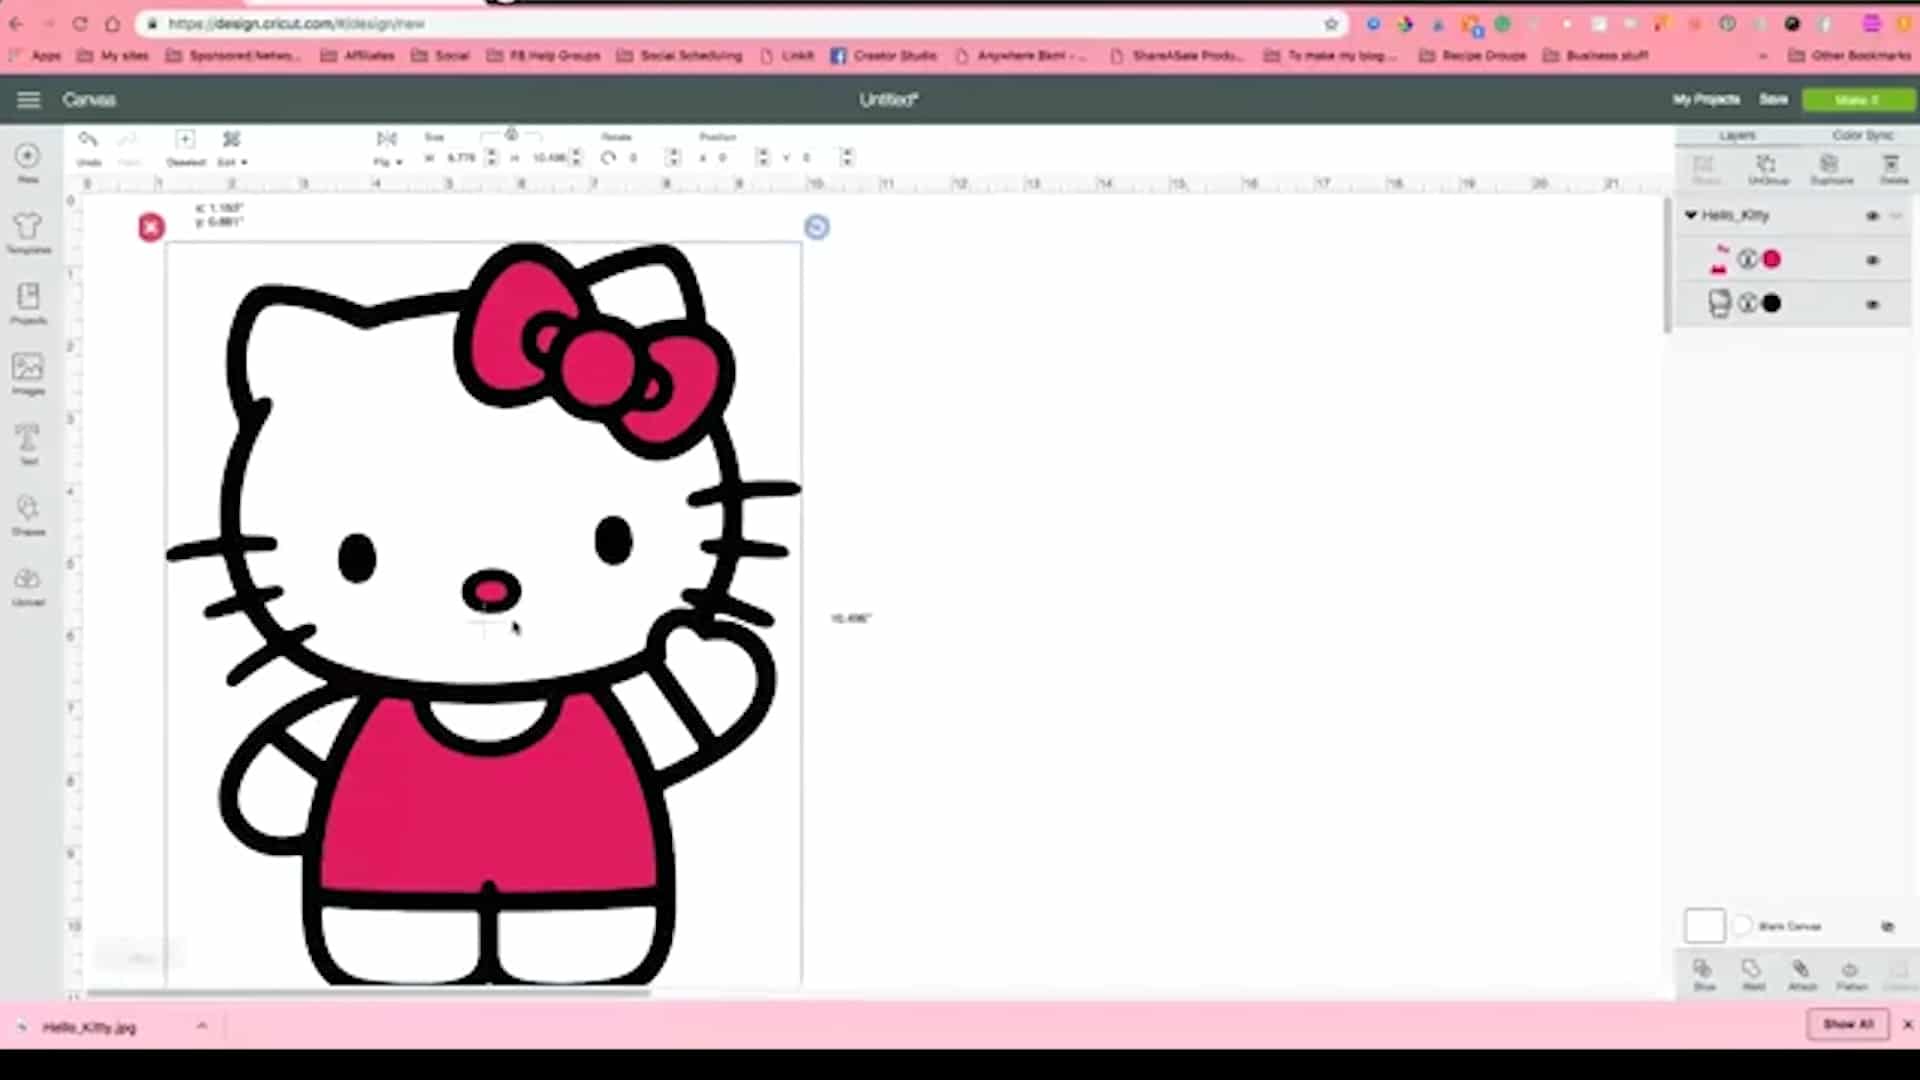This screenshot has width=1920, height=1080.
Task: Click the Y position stepper arrows
Action: point(847,157)
